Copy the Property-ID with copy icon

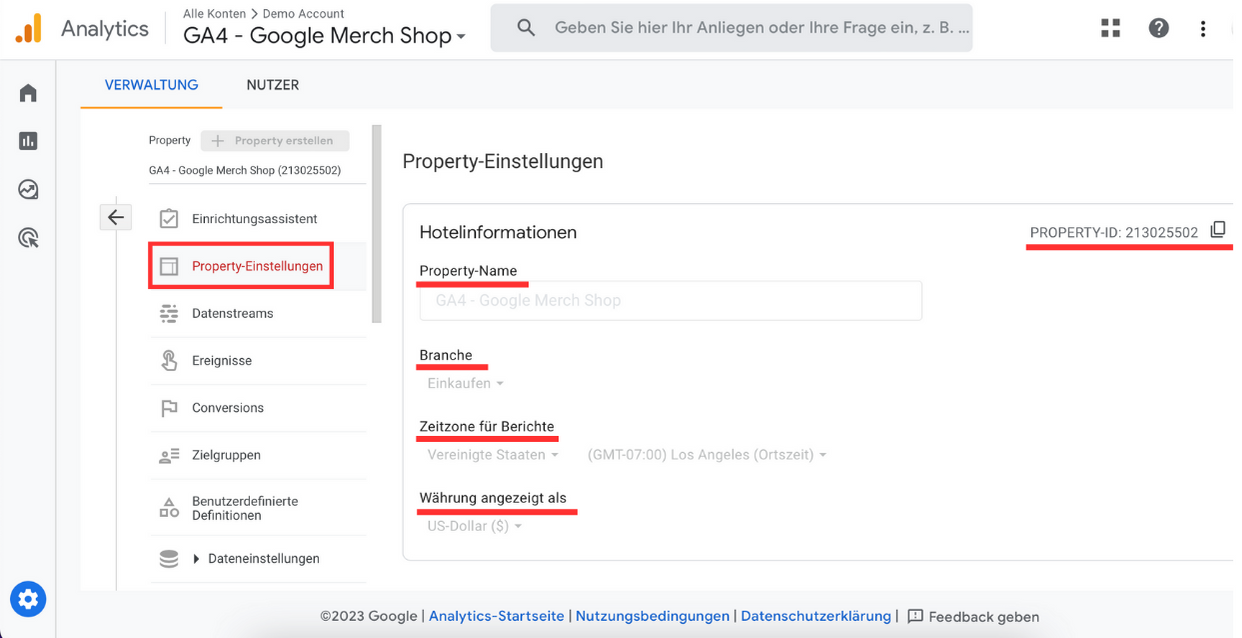pos(1217,230)
